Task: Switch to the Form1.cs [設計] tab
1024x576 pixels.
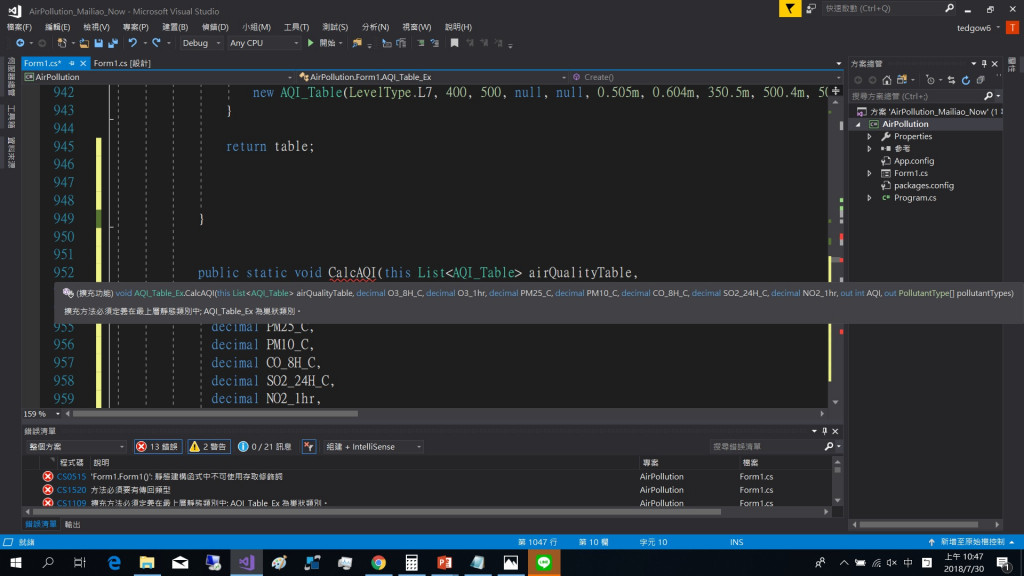Action: [x=122, y=63]
